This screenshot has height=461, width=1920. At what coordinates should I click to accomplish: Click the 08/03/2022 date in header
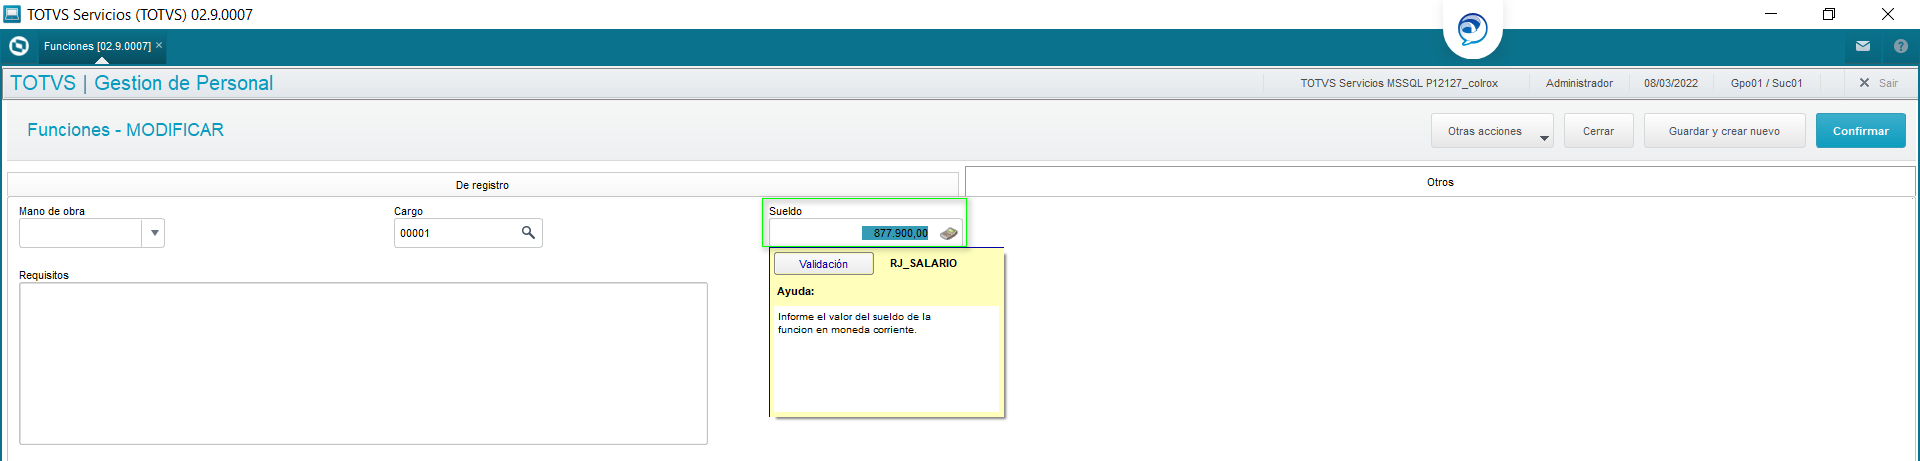coord(1670,83)
